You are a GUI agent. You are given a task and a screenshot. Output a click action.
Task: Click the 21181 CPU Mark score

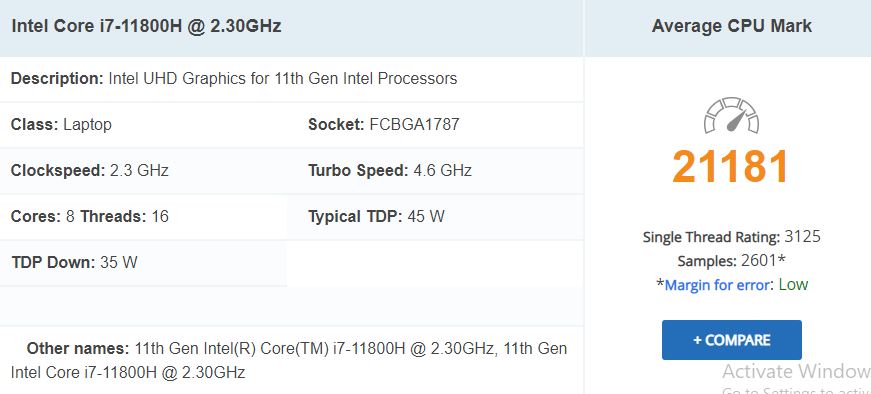point(730,167)
